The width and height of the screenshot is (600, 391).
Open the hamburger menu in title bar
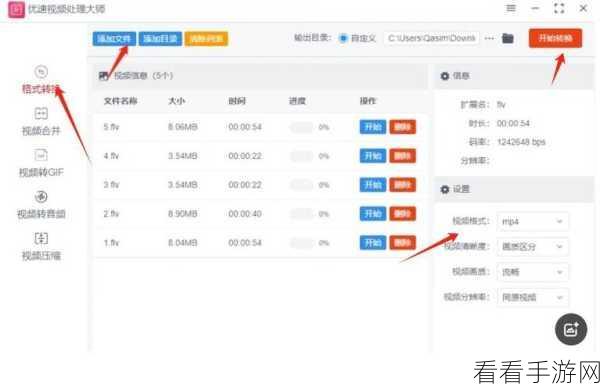click(511, 8)
